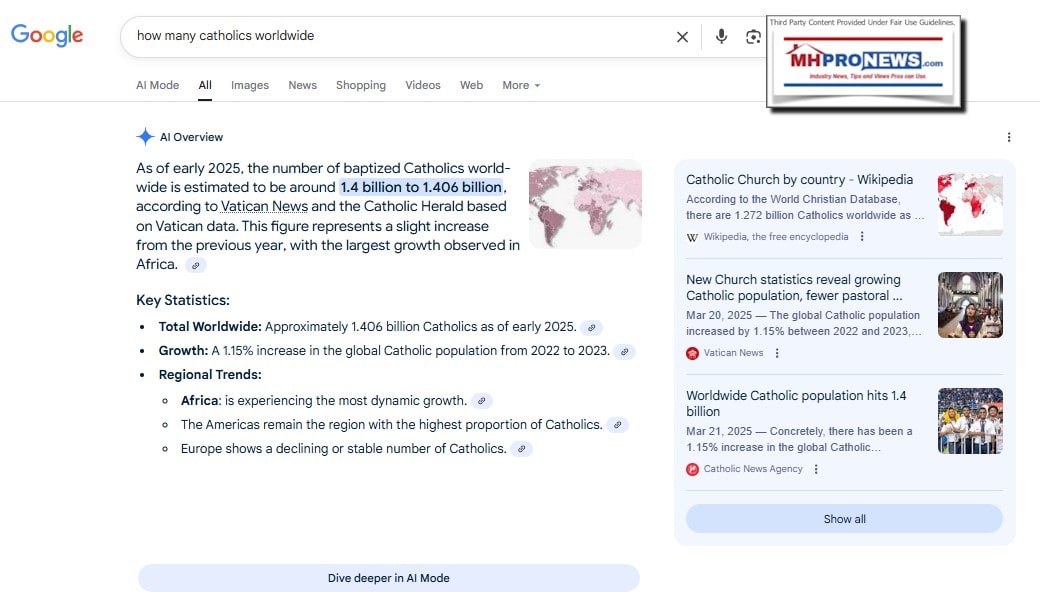Start voice search with microphone icon
1040x599 pixels.
tap(721, 37)
